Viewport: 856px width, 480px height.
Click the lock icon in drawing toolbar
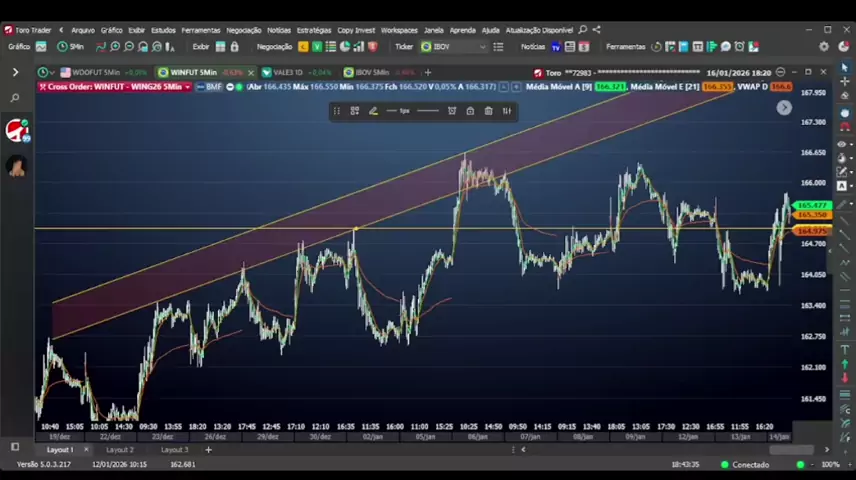tap(470, 111)
